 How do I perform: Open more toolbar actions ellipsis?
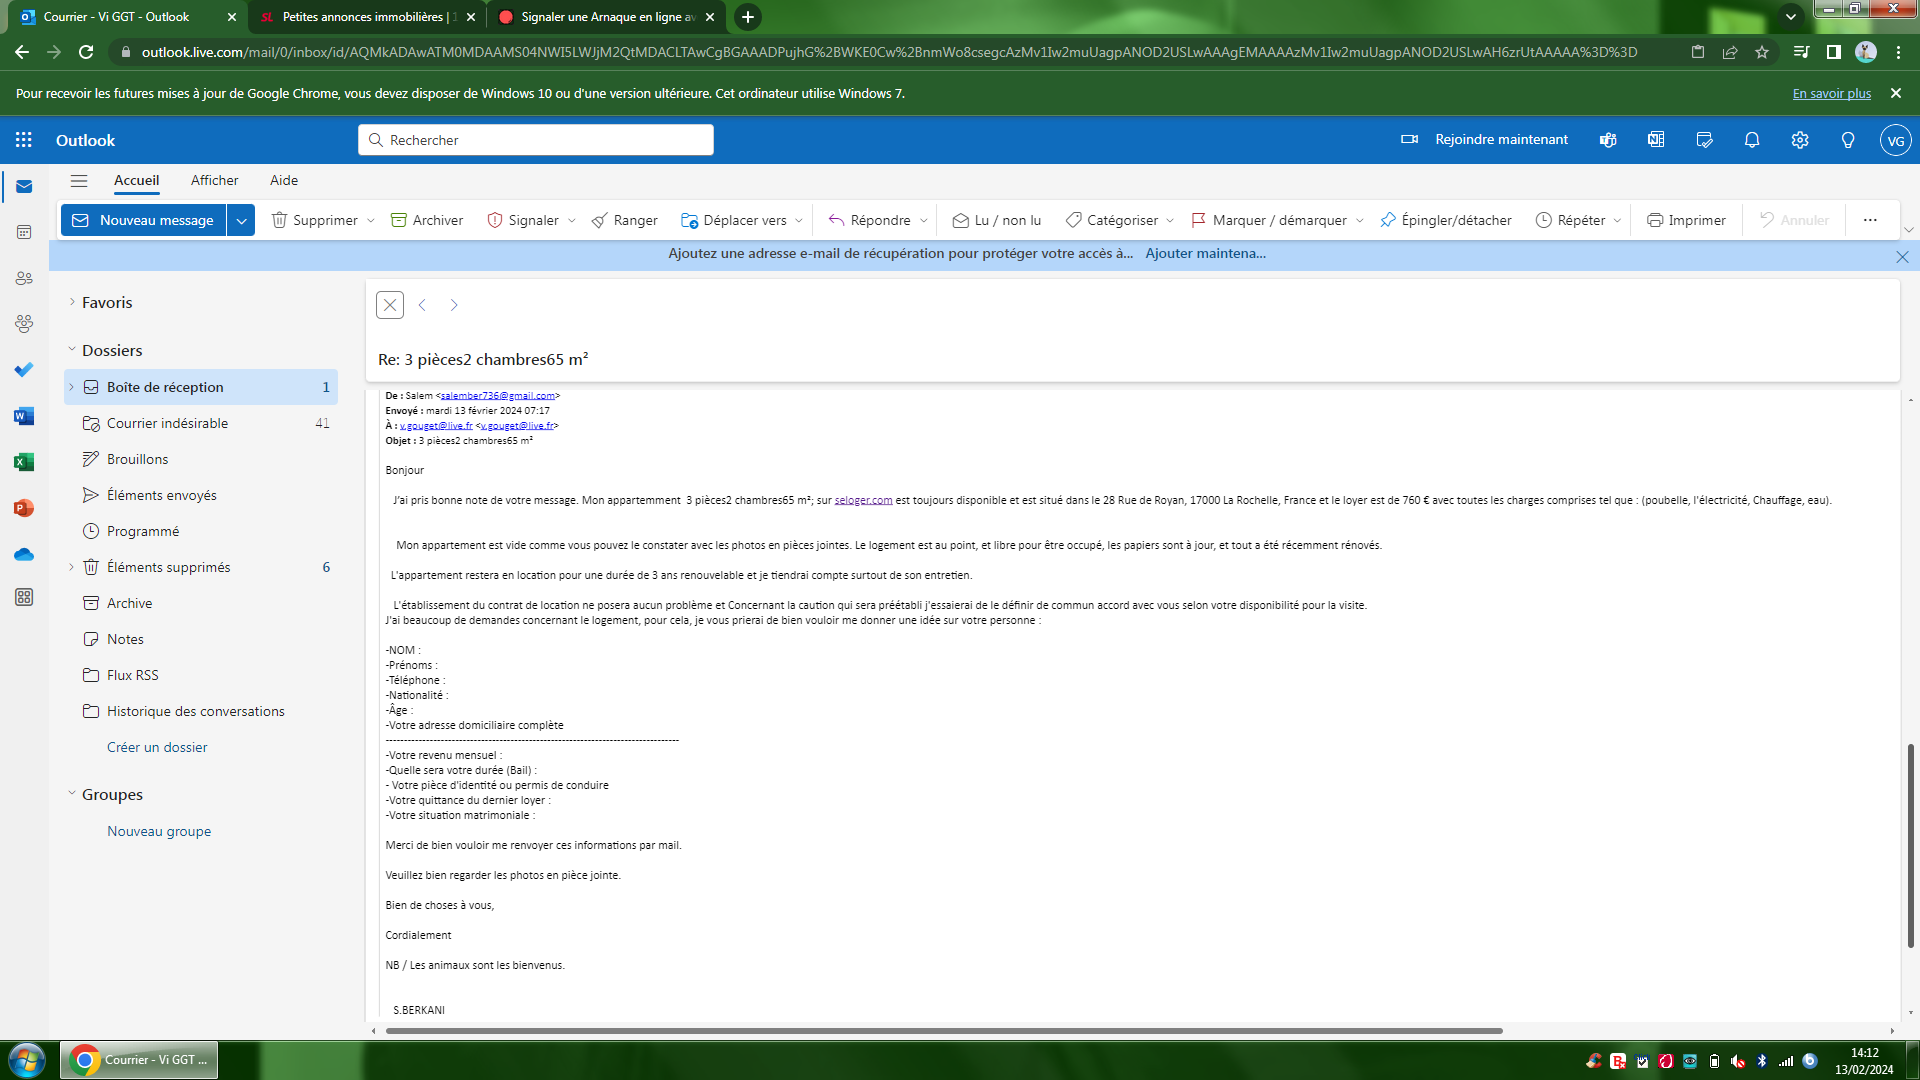[1870, 220]
